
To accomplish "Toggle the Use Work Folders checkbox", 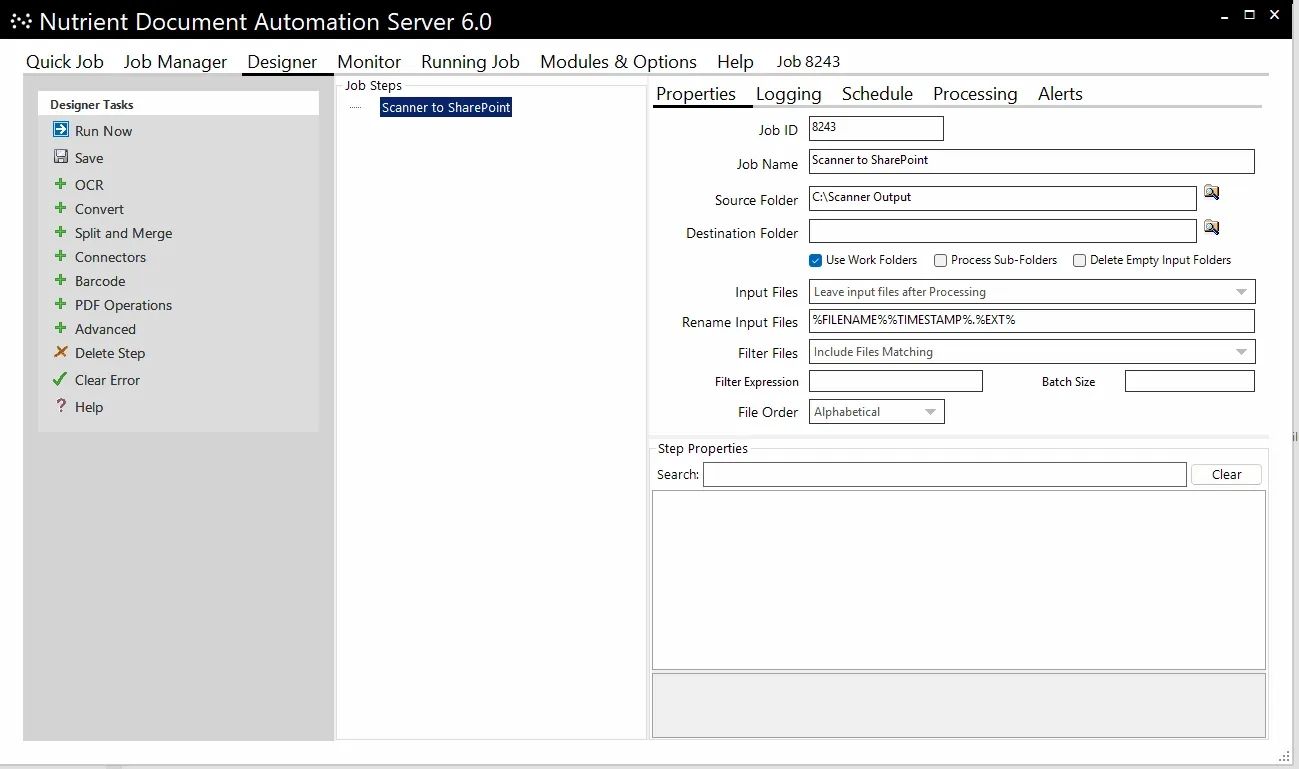I will click(x=816, y=260).
